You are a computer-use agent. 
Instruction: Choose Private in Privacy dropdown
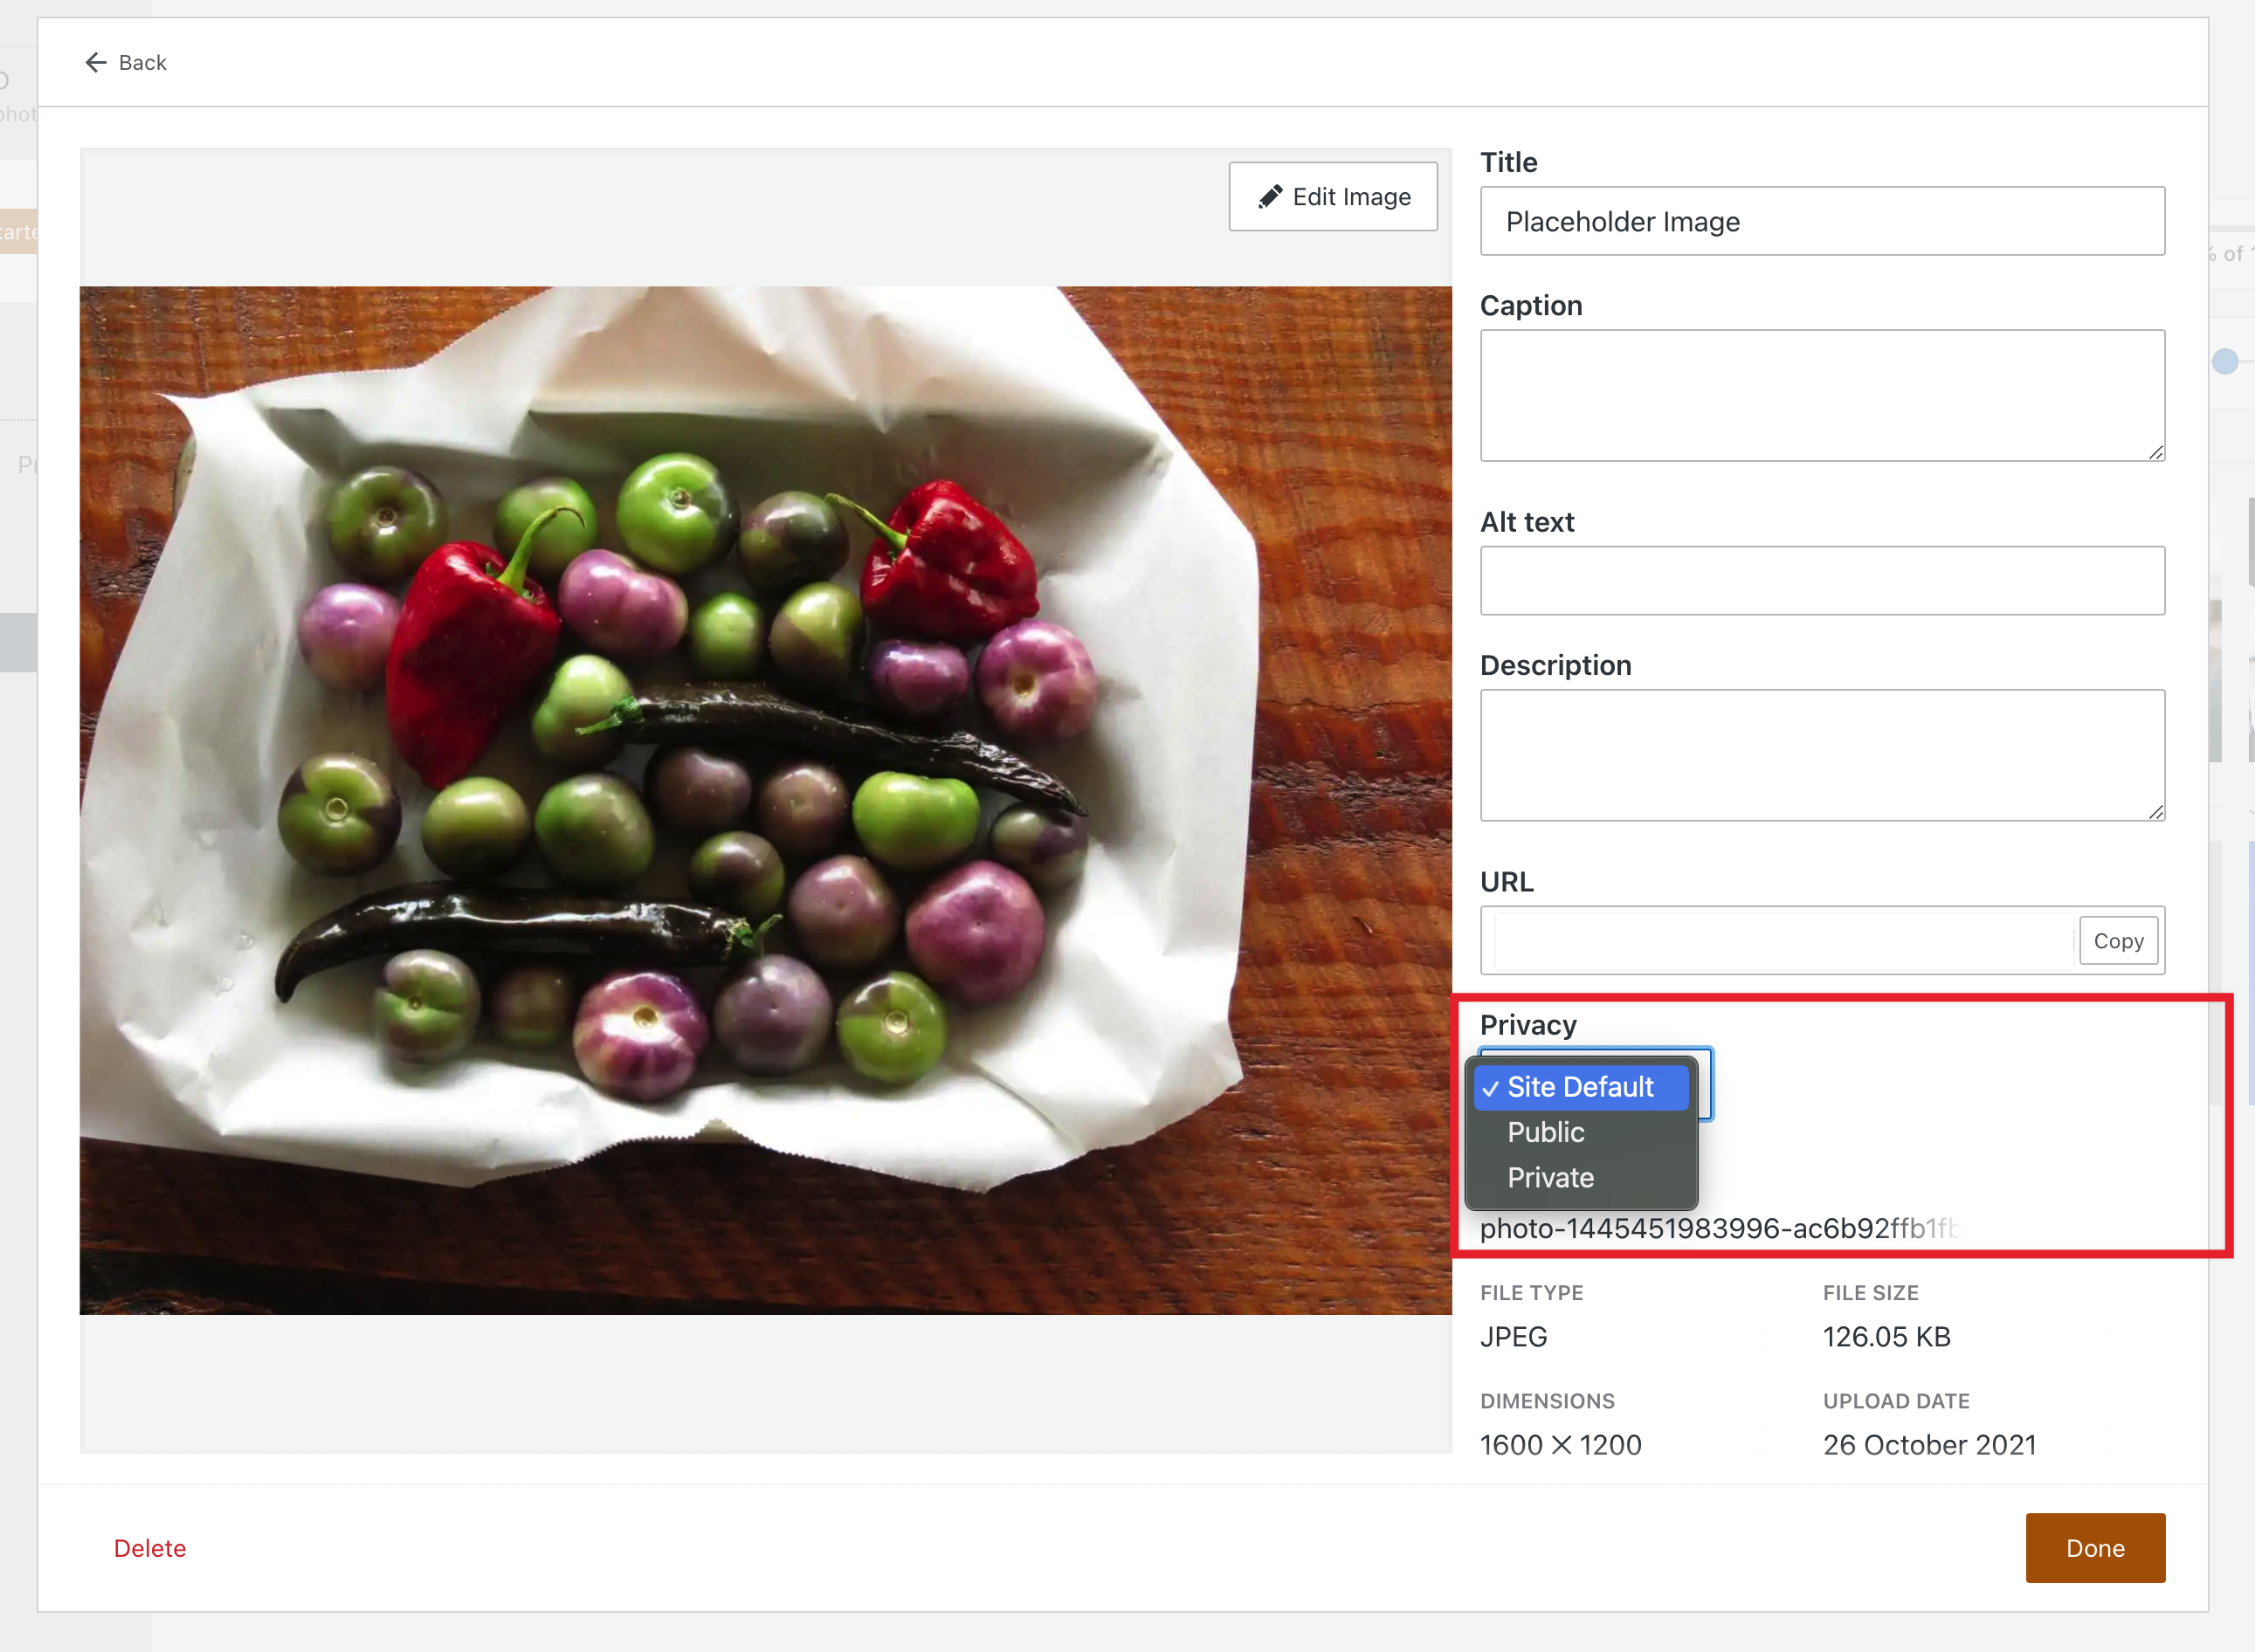[1550, 1177]
